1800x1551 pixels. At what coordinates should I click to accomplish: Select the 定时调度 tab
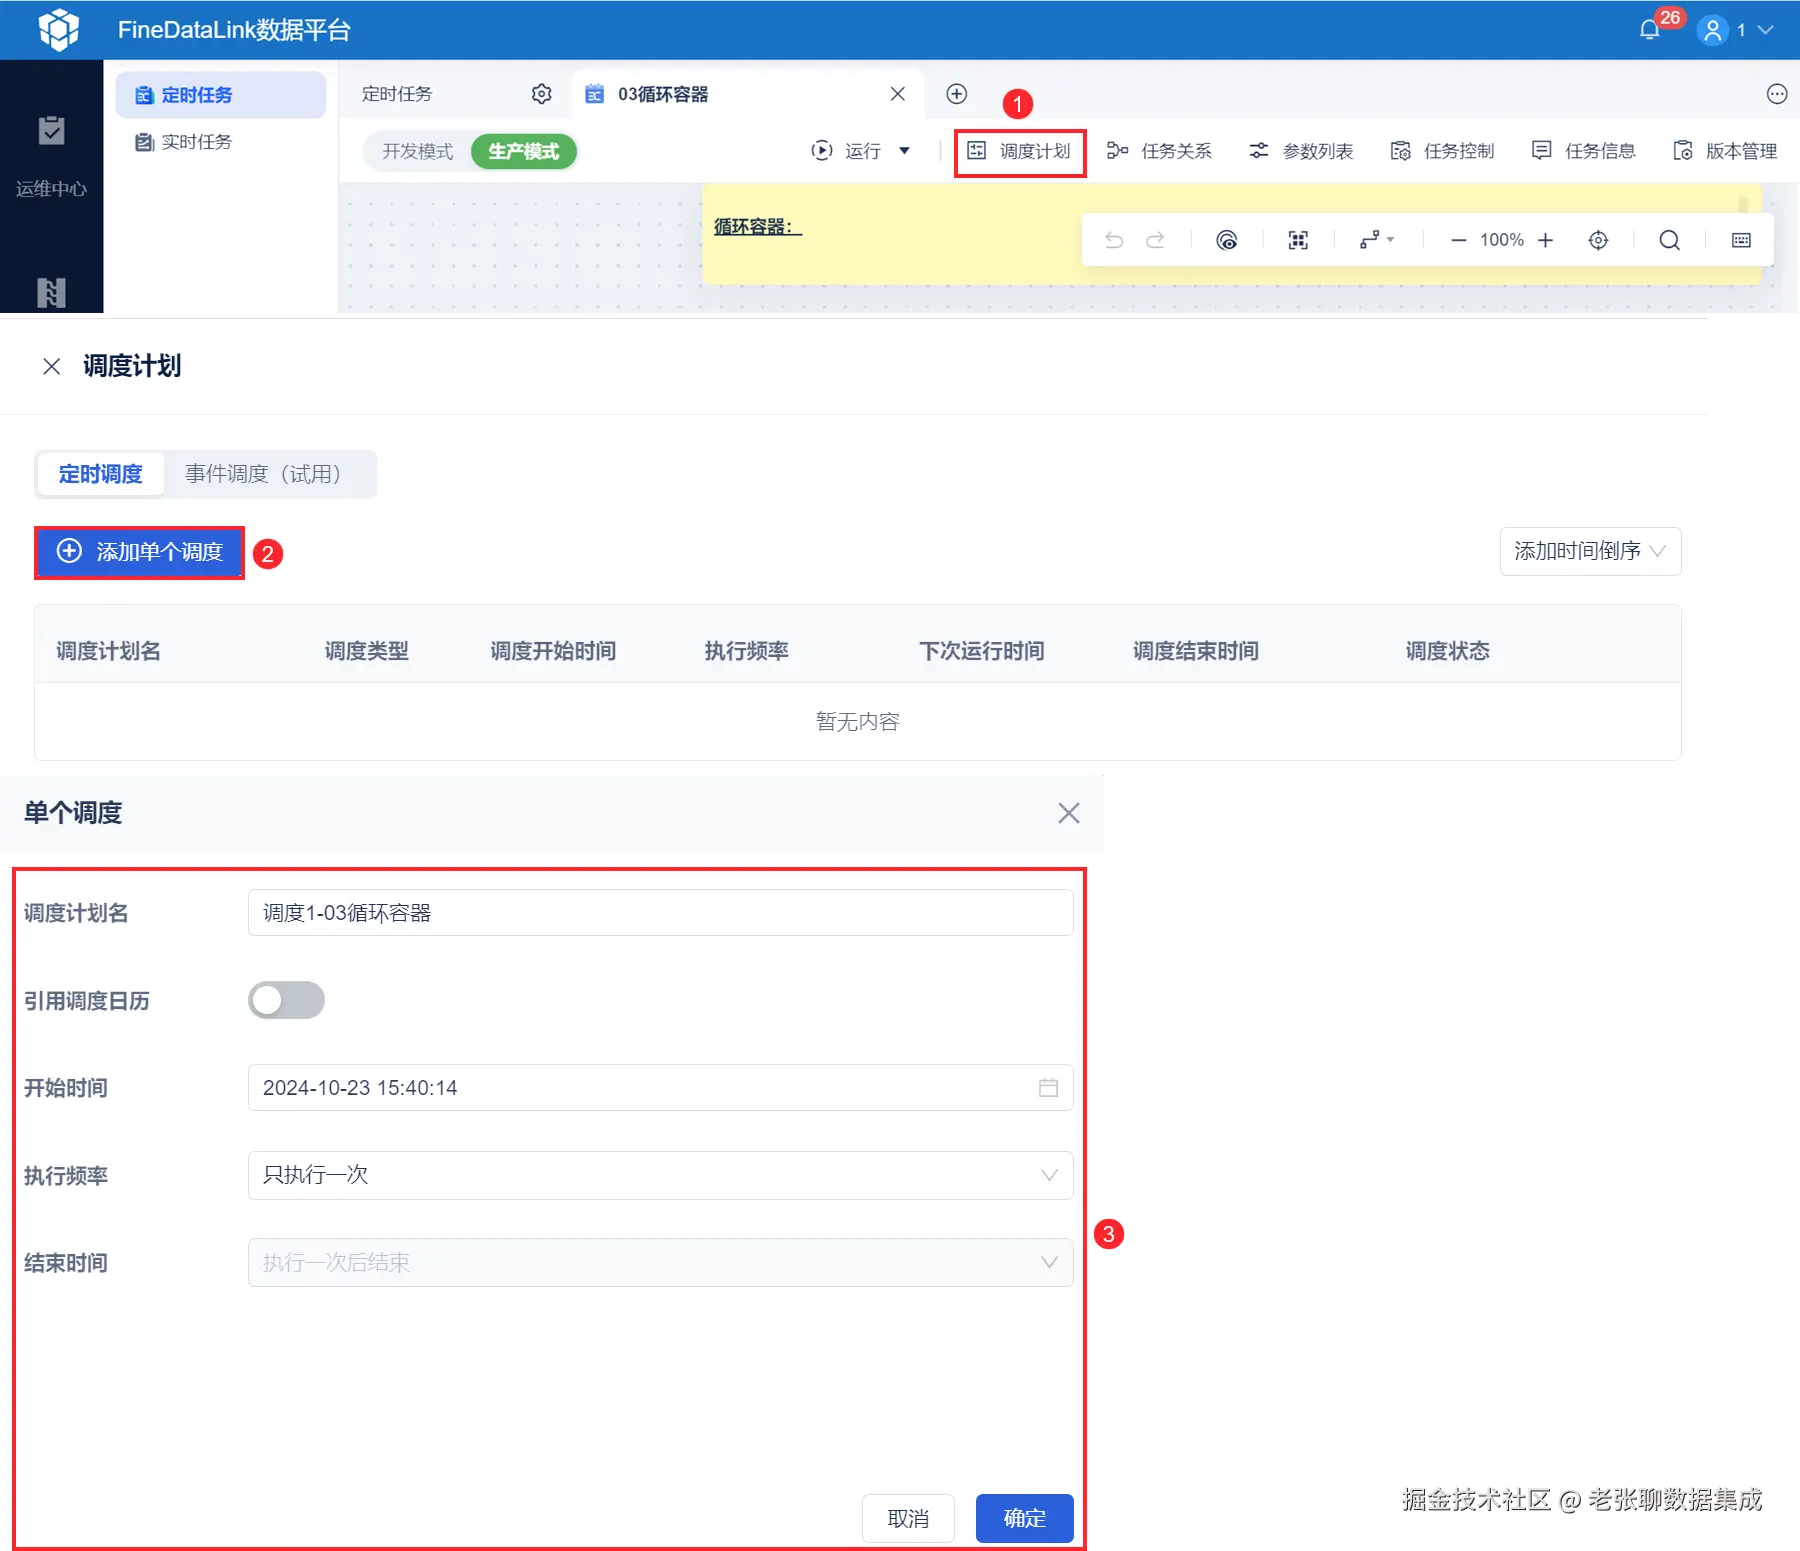[100, 474]
